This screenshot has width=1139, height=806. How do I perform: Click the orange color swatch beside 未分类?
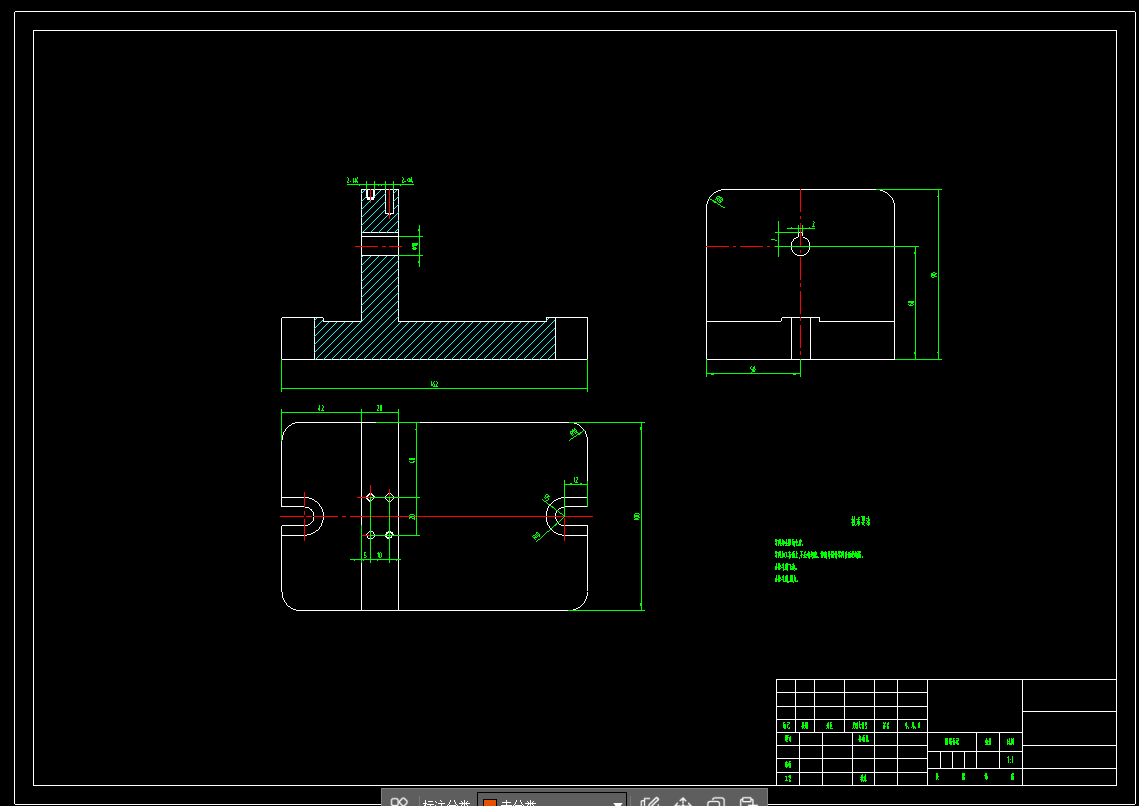click(490, 803)
